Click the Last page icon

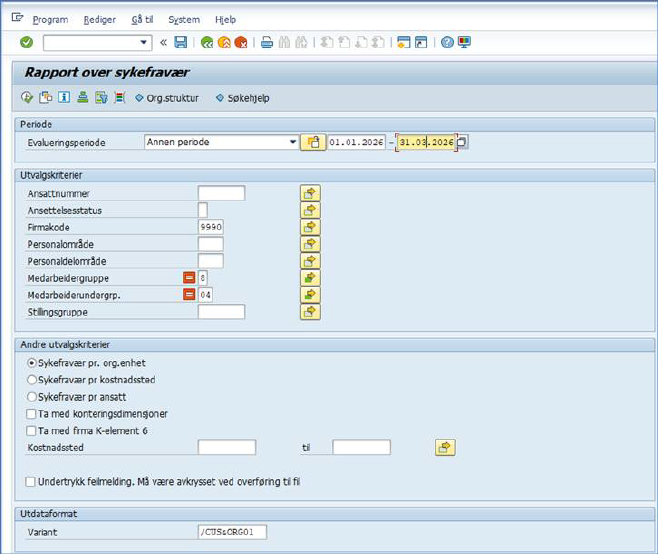coord(378,42)
